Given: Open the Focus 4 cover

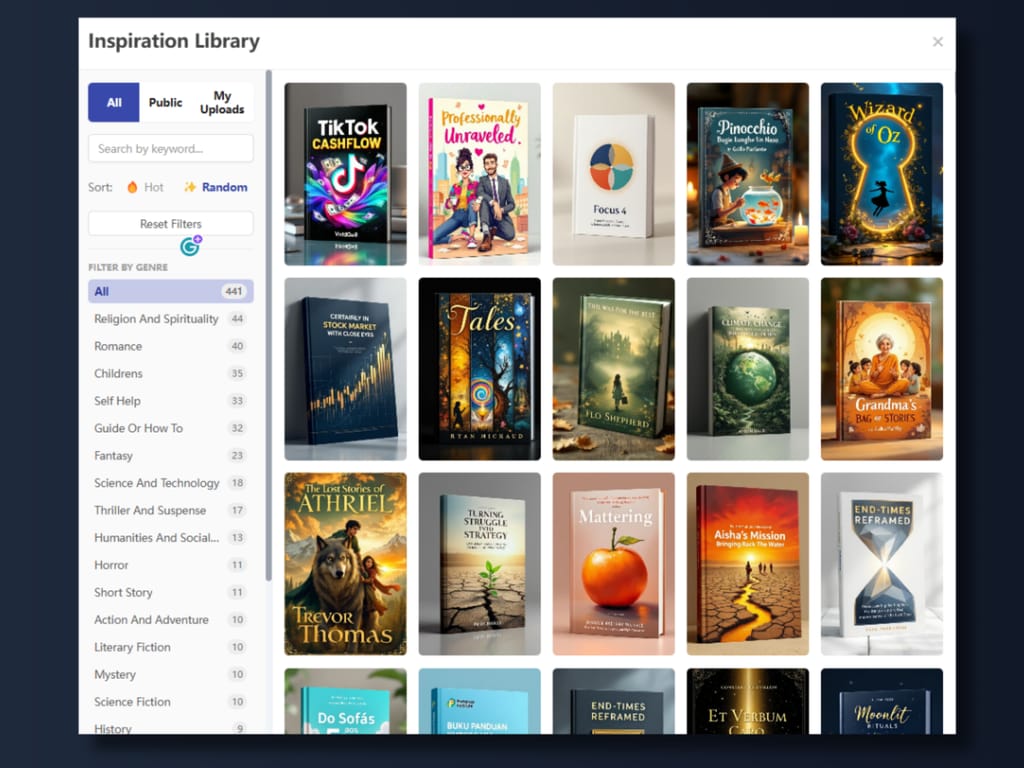Looking at the screenshot, I should (613, 174).
